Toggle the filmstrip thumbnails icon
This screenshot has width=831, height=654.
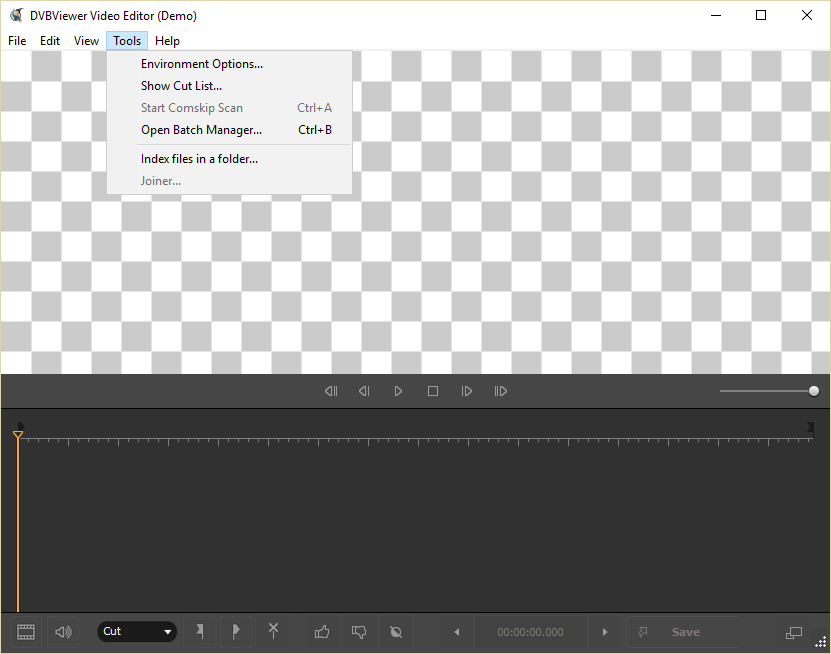pos(26,632)
